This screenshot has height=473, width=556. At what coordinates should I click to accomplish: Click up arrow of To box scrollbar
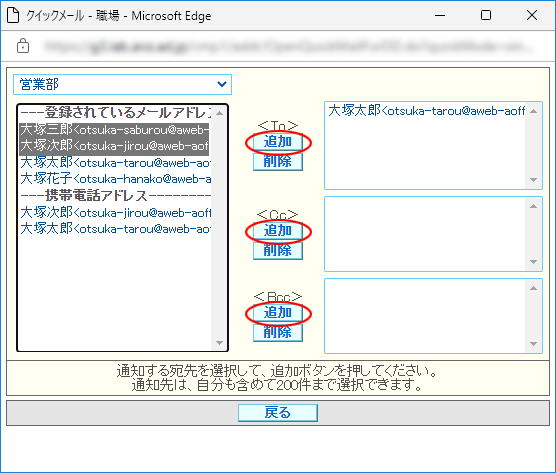pyautogui.click(x=533, y=112)
